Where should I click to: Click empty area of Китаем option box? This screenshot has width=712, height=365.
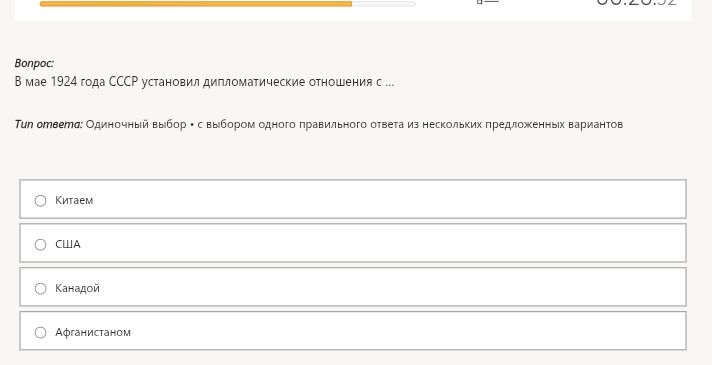point(386,199)
